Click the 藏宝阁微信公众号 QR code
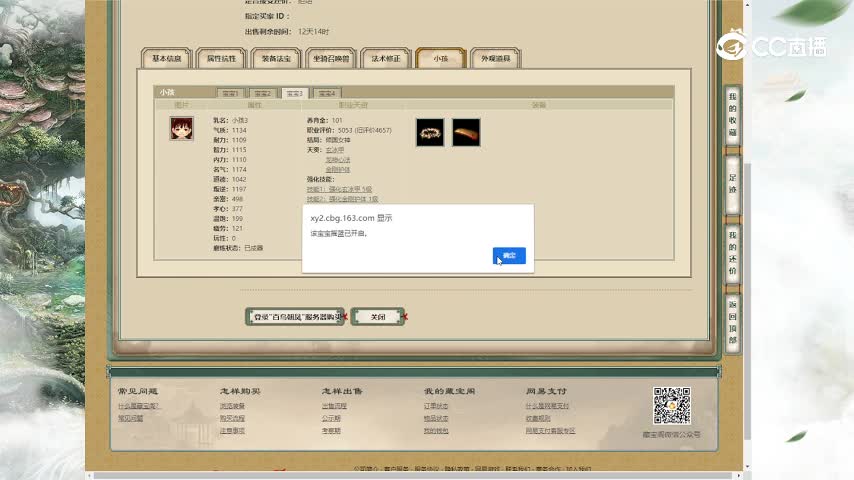This screenshot has height=480, width=854. coord(672,405)
